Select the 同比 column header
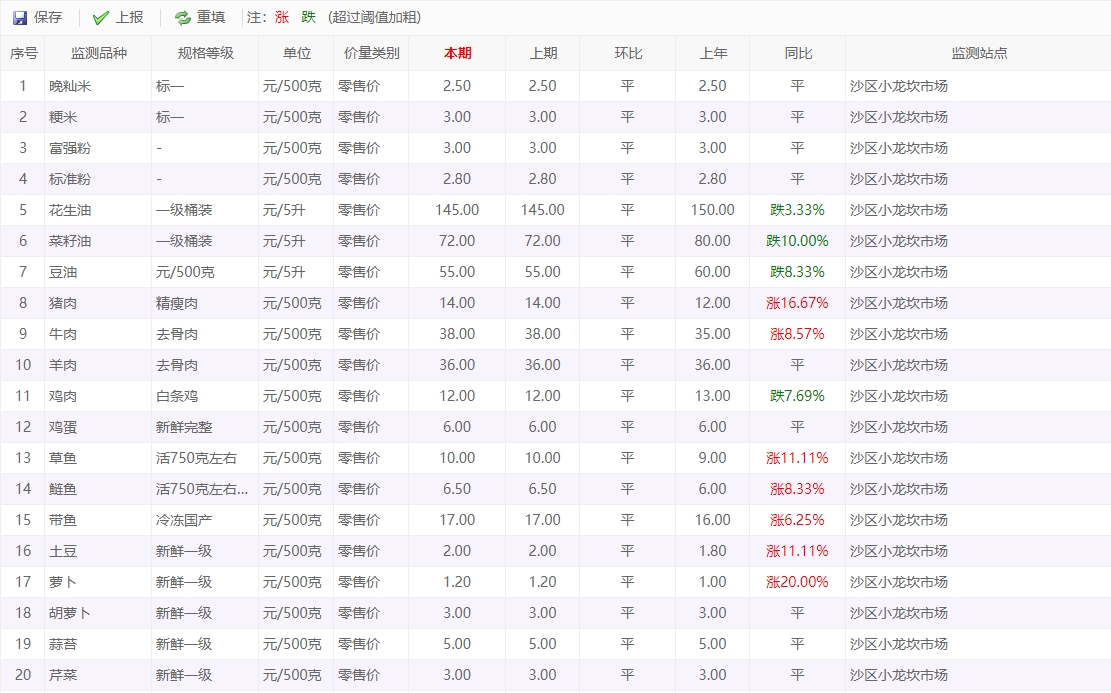Screen dimensions: 1111x693 tap(797, 53)
